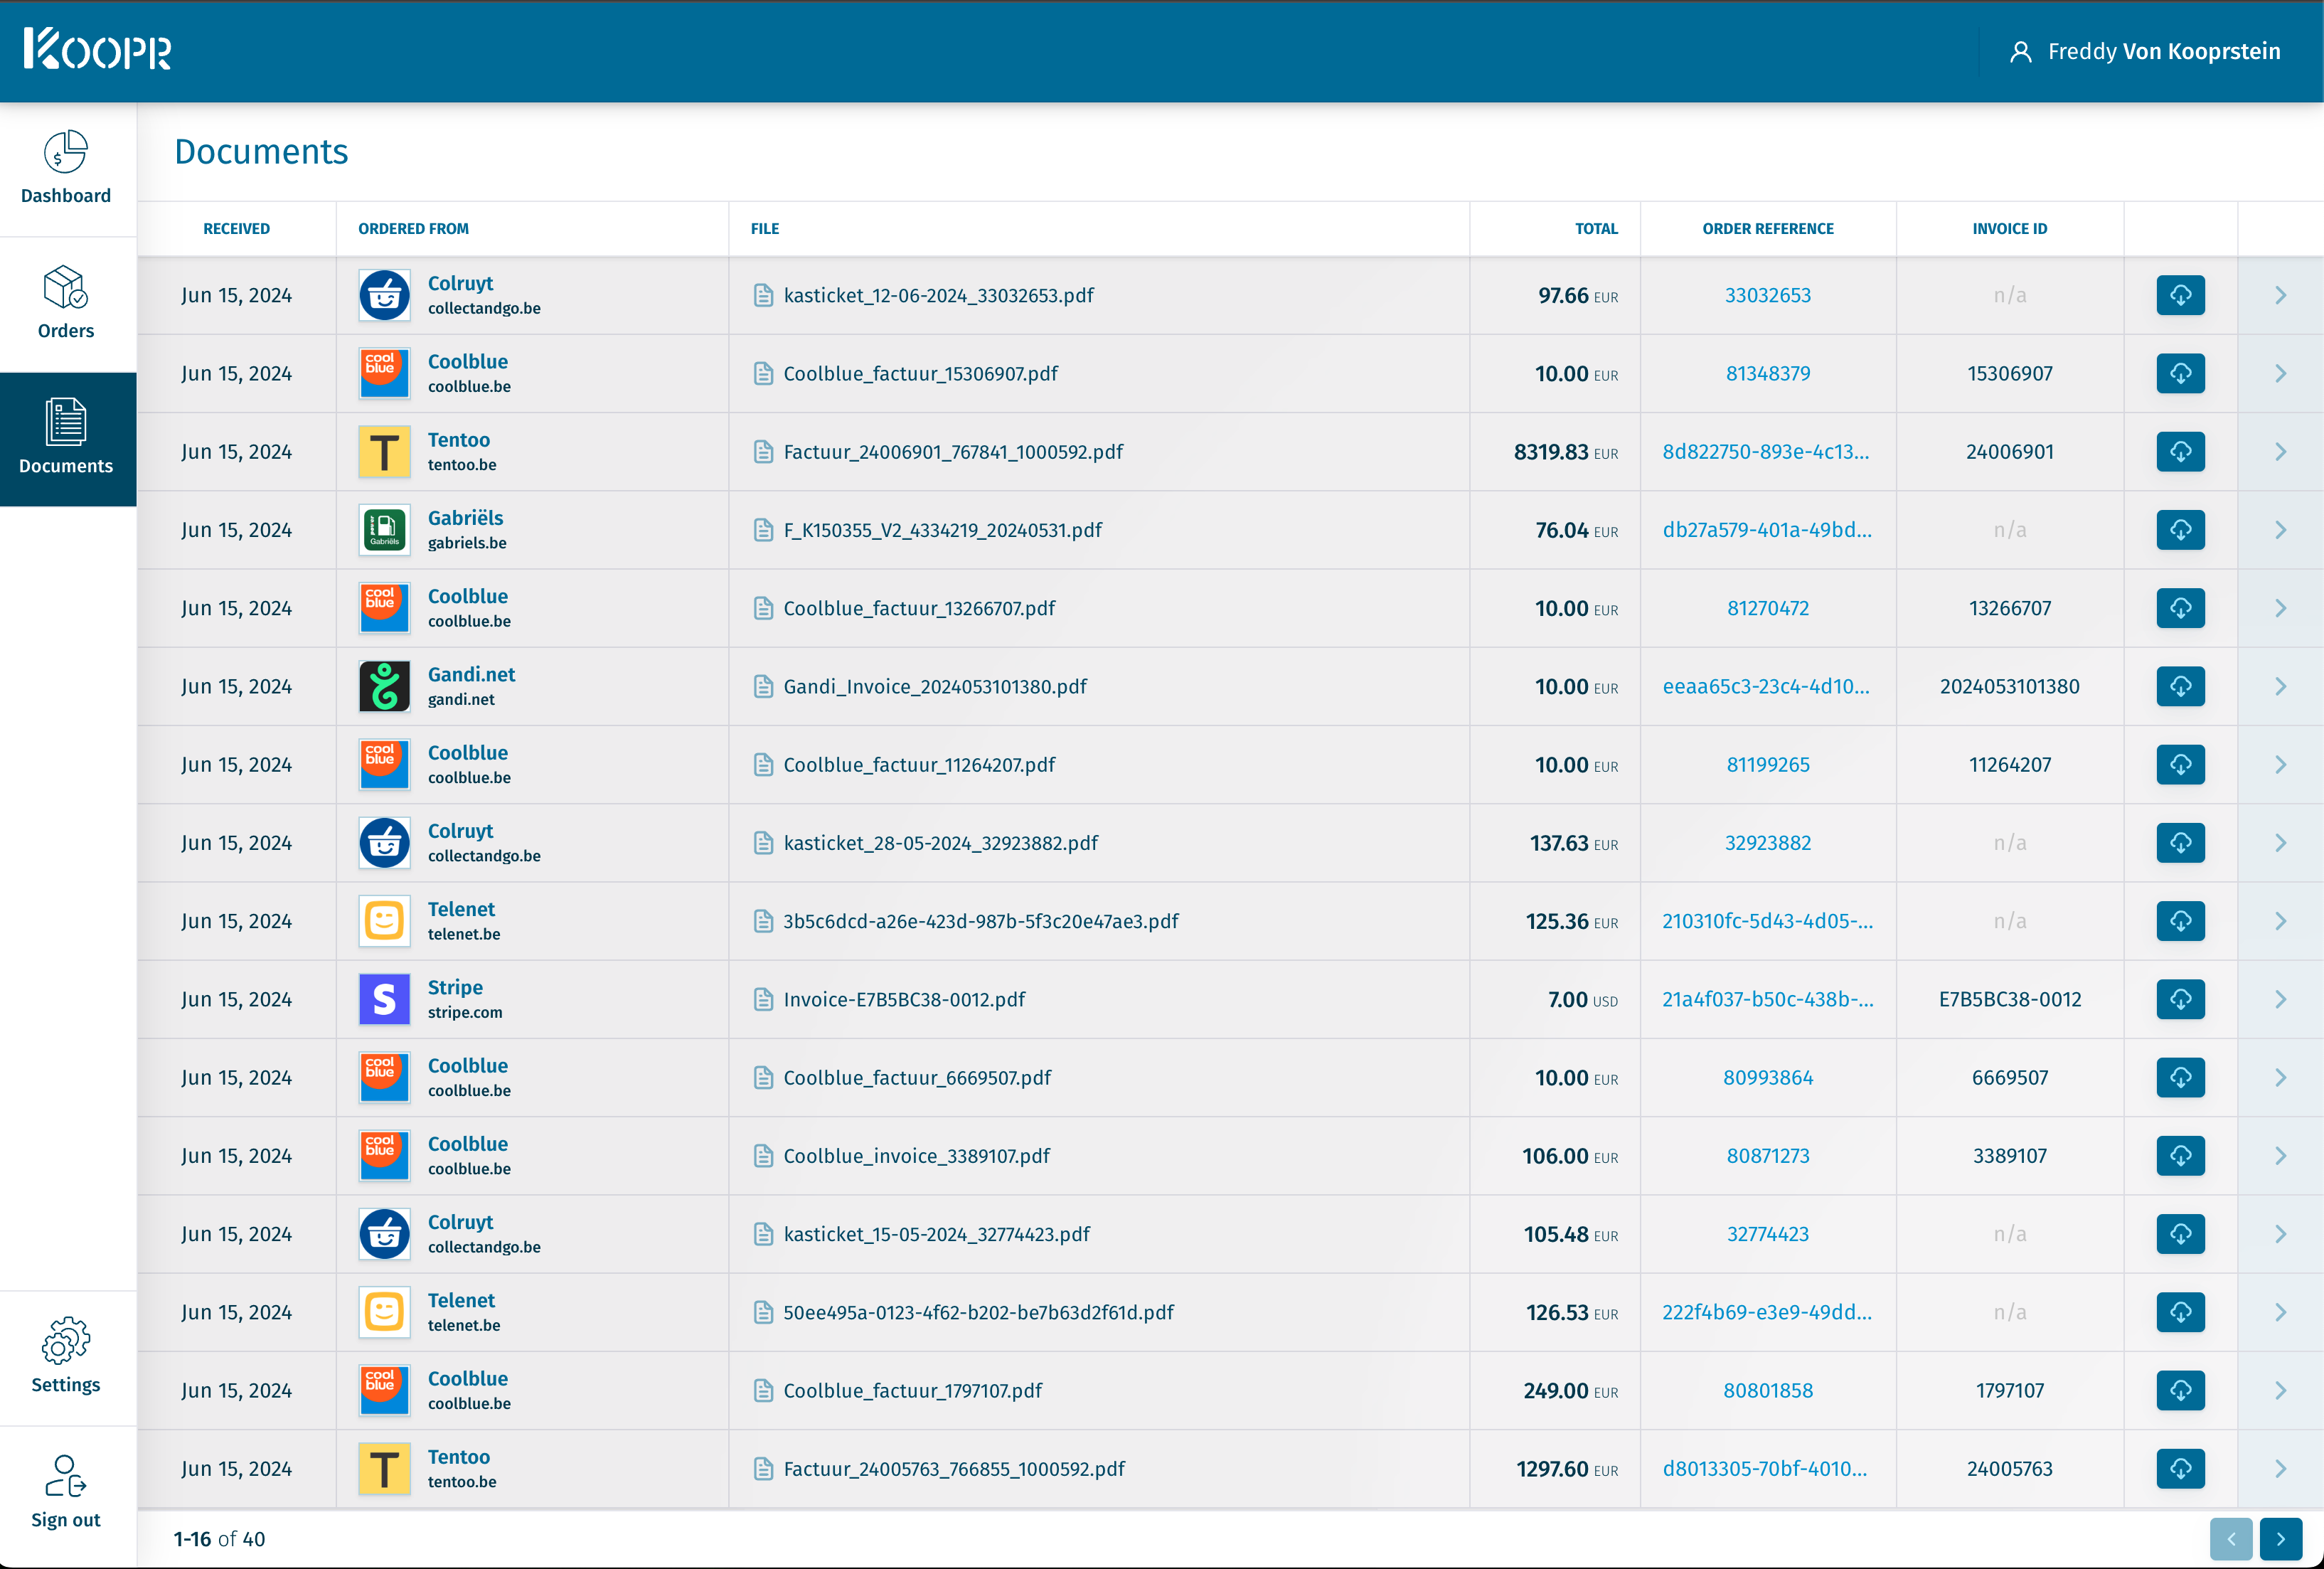Download Factuur_24006901_767841_1000592.pdf cloud icon
This screenshot has height=1569, width=2324.
(2180, 451)
